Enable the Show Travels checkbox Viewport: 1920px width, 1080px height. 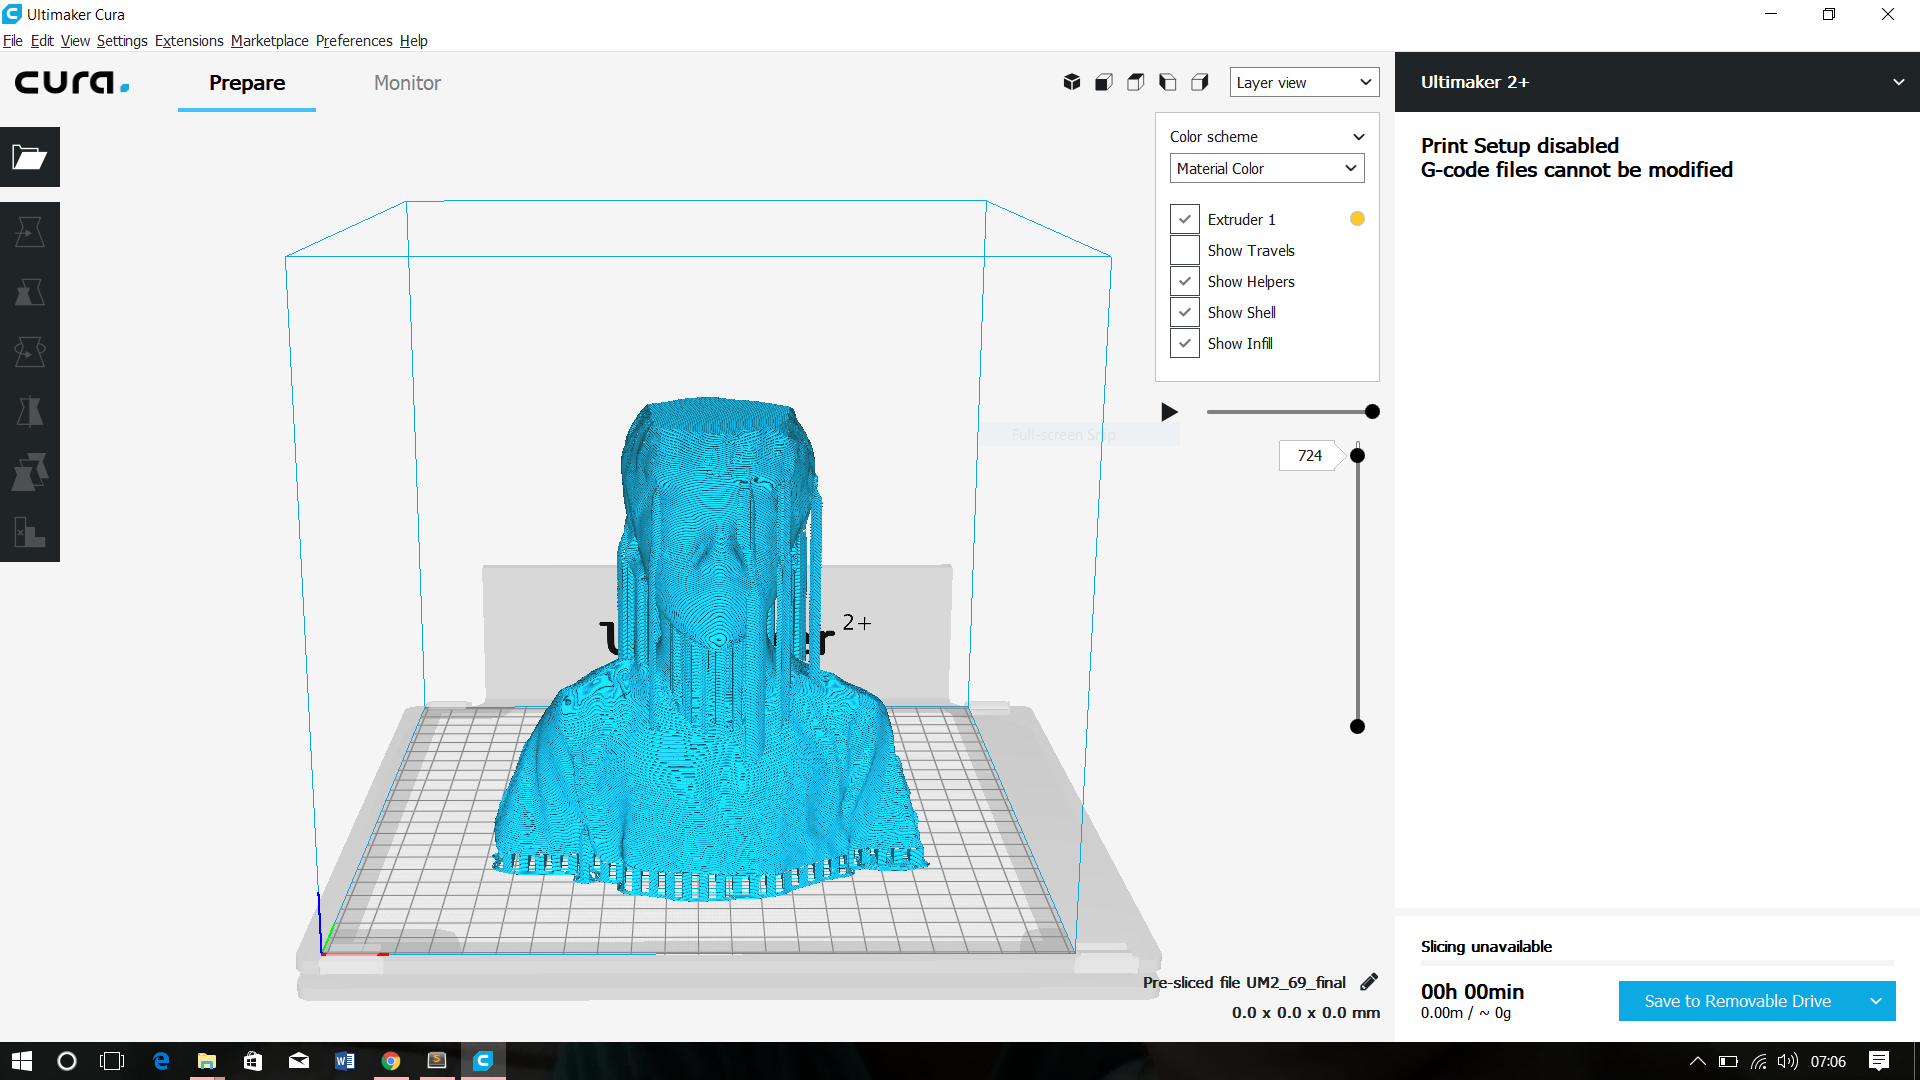(x=1185, y=250)
